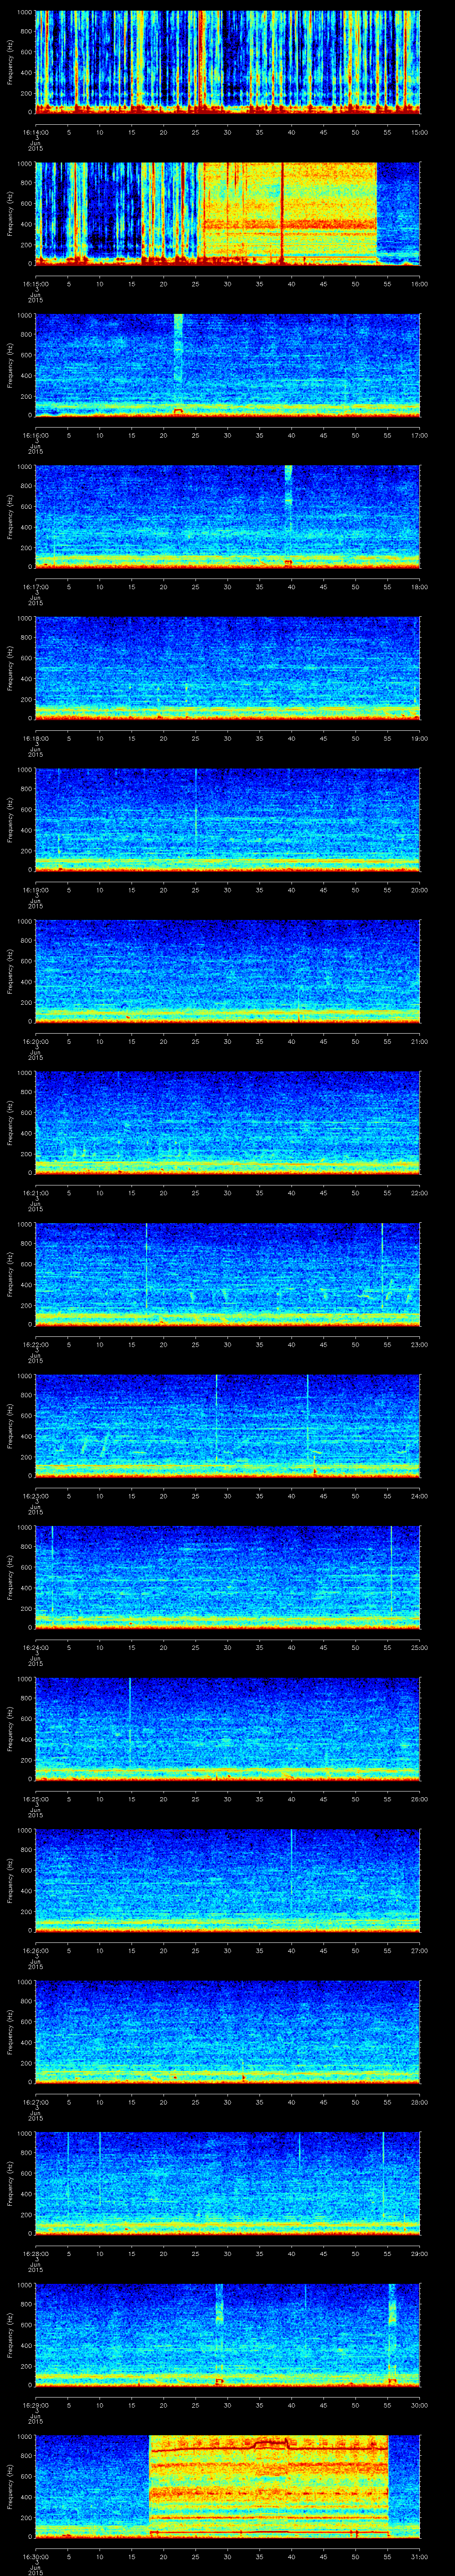The image size is (455, 2576).
Task: Click the yellow high-energy block in the 16:15:00 panel
Action: [x=290, y=213]
